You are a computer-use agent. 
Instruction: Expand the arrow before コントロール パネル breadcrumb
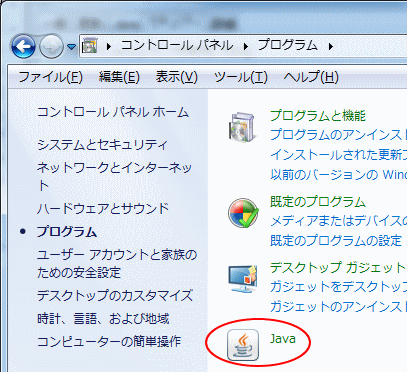[109, 46]
